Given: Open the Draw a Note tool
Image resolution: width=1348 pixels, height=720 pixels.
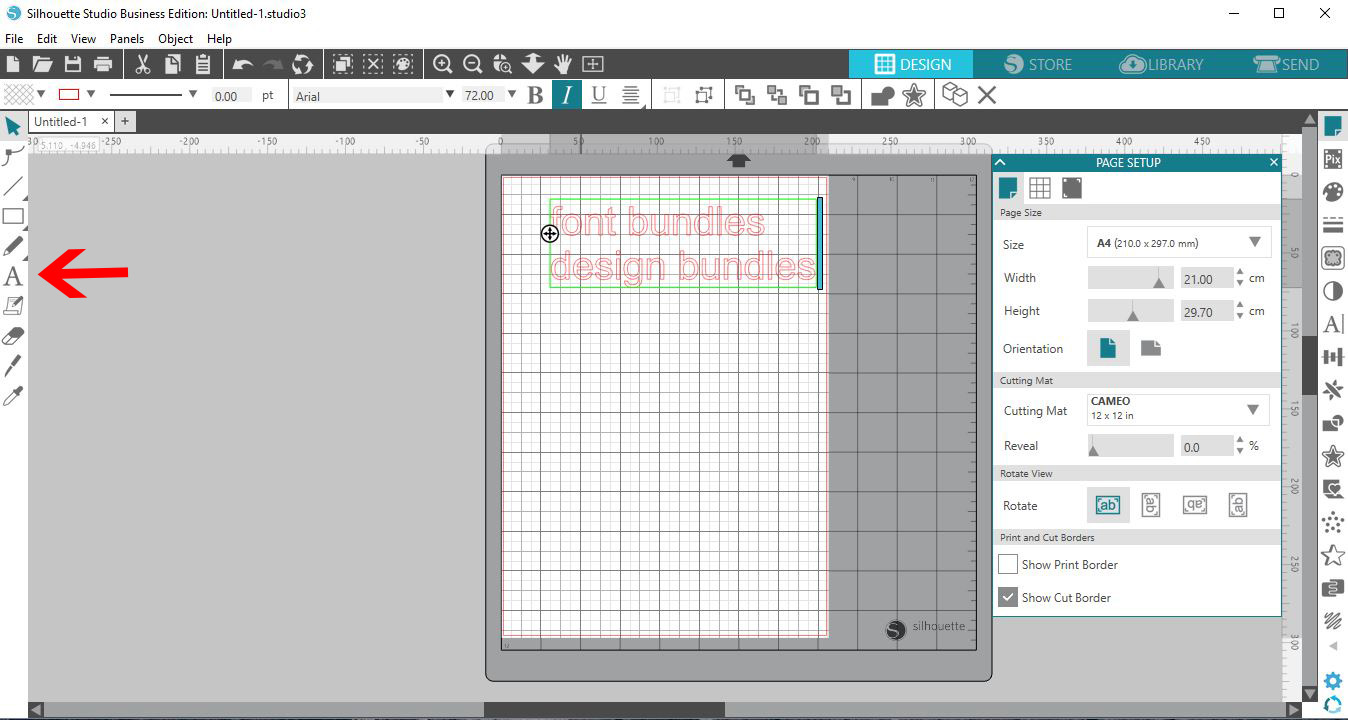Looking at the screenshot, I should click(x=13, y=306).
